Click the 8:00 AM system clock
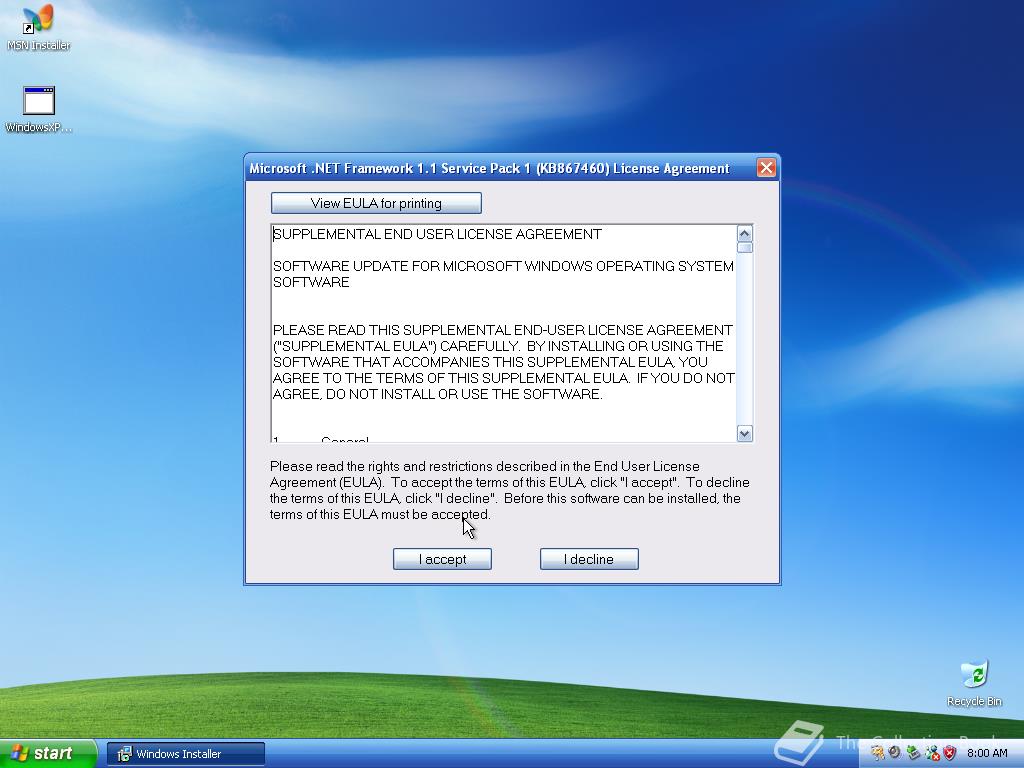This screenshot has height=768, width=1024. coord(987,753)
